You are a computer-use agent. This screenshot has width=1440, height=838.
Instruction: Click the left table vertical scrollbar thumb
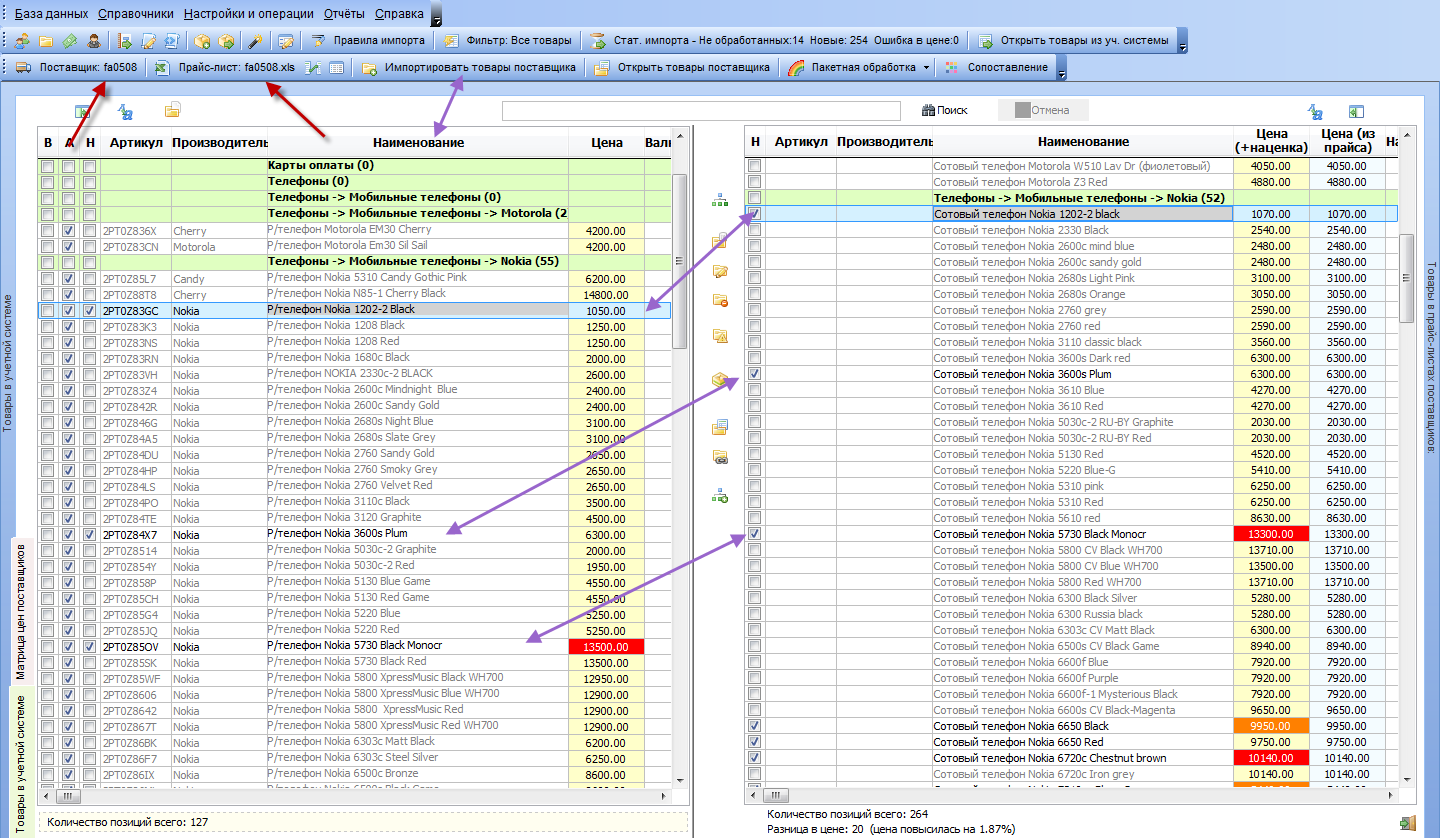(x=679, y=262)
